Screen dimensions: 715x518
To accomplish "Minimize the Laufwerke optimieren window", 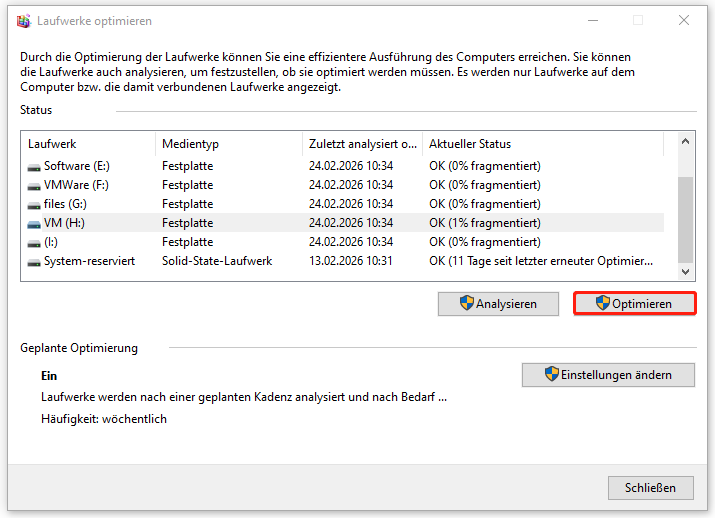I will coord(593,20).
